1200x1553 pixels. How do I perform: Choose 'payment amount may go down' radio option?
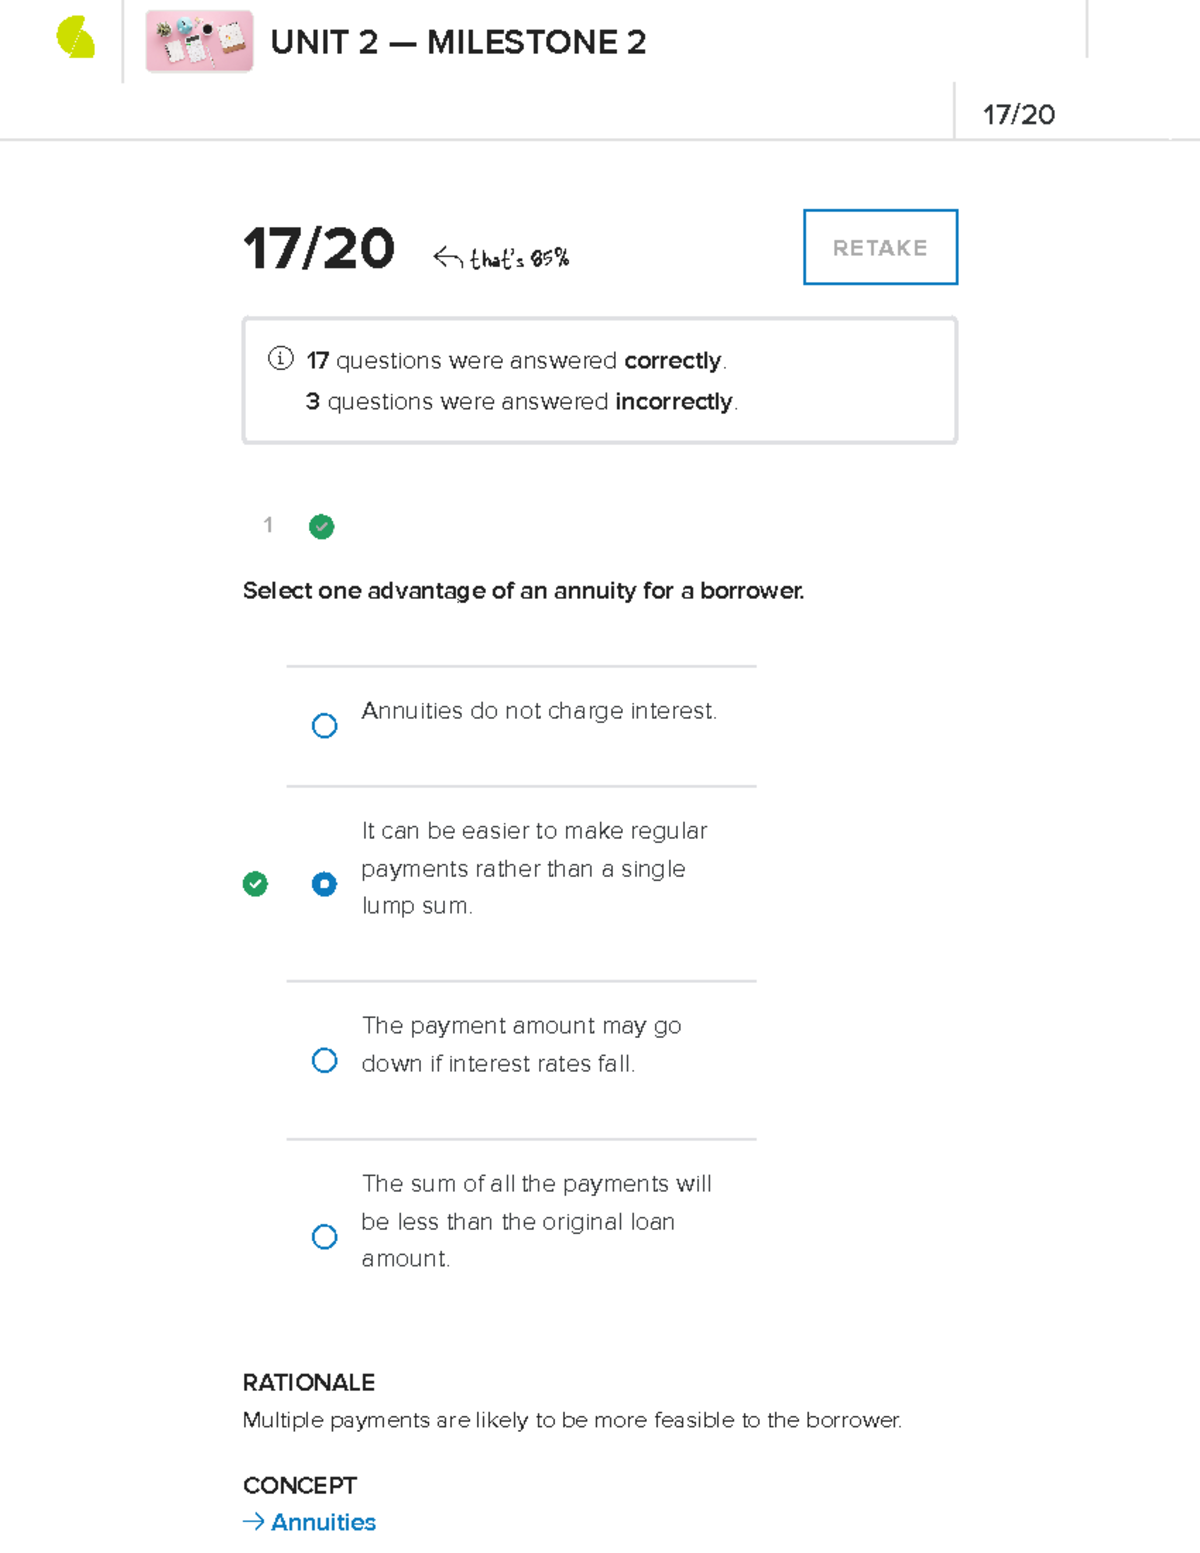tap(324, 1060)
